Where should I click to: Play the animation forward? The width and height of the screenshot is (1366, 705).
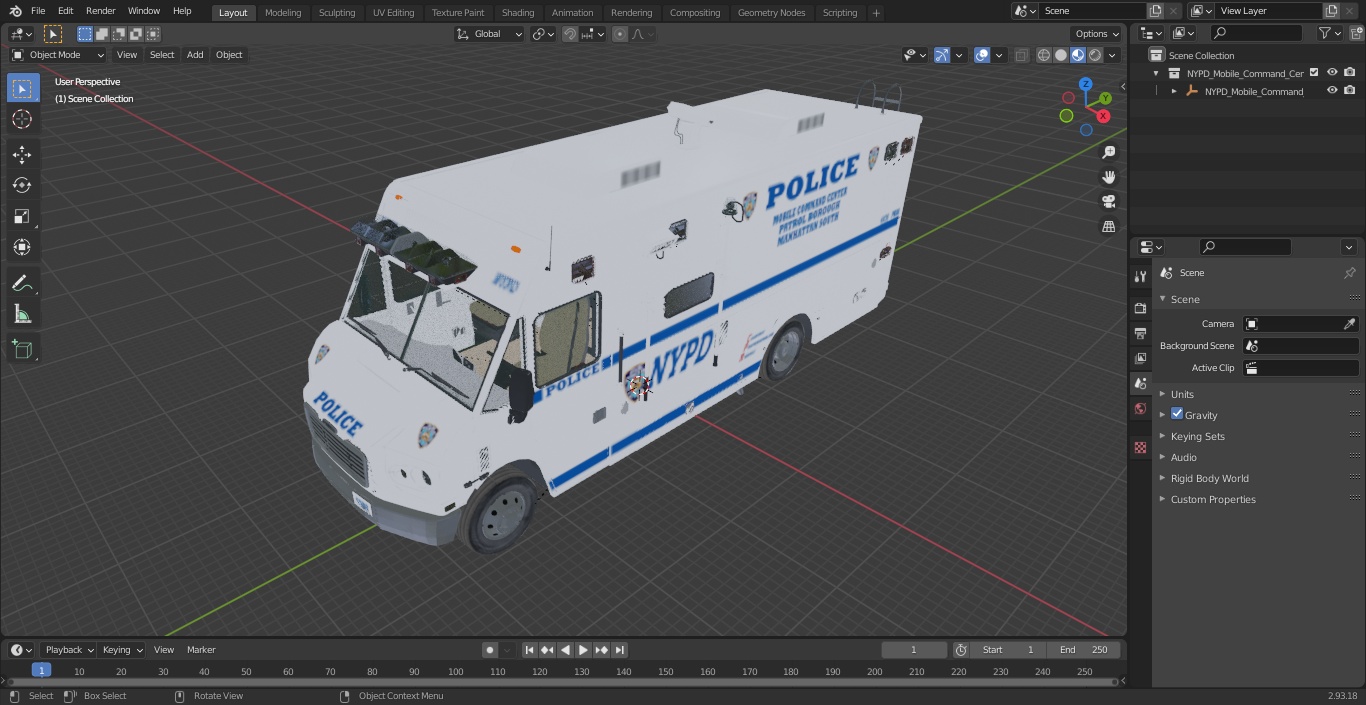click(x=584, y=650)
